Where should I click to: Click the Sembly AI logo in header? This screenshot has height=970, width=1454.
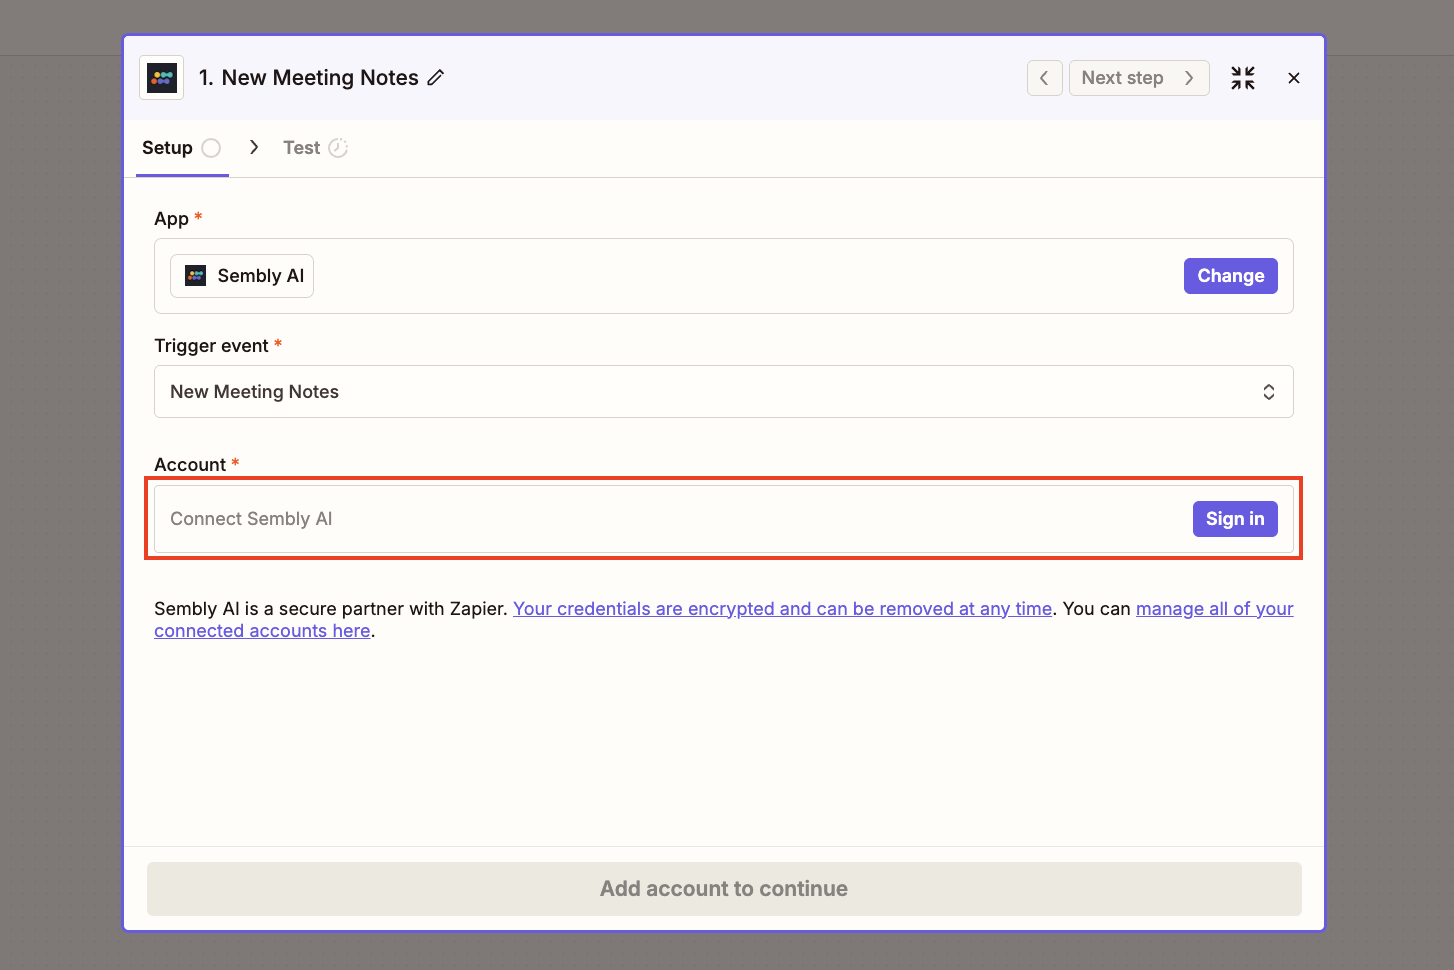pyautogui.click(x=162, y=78)
